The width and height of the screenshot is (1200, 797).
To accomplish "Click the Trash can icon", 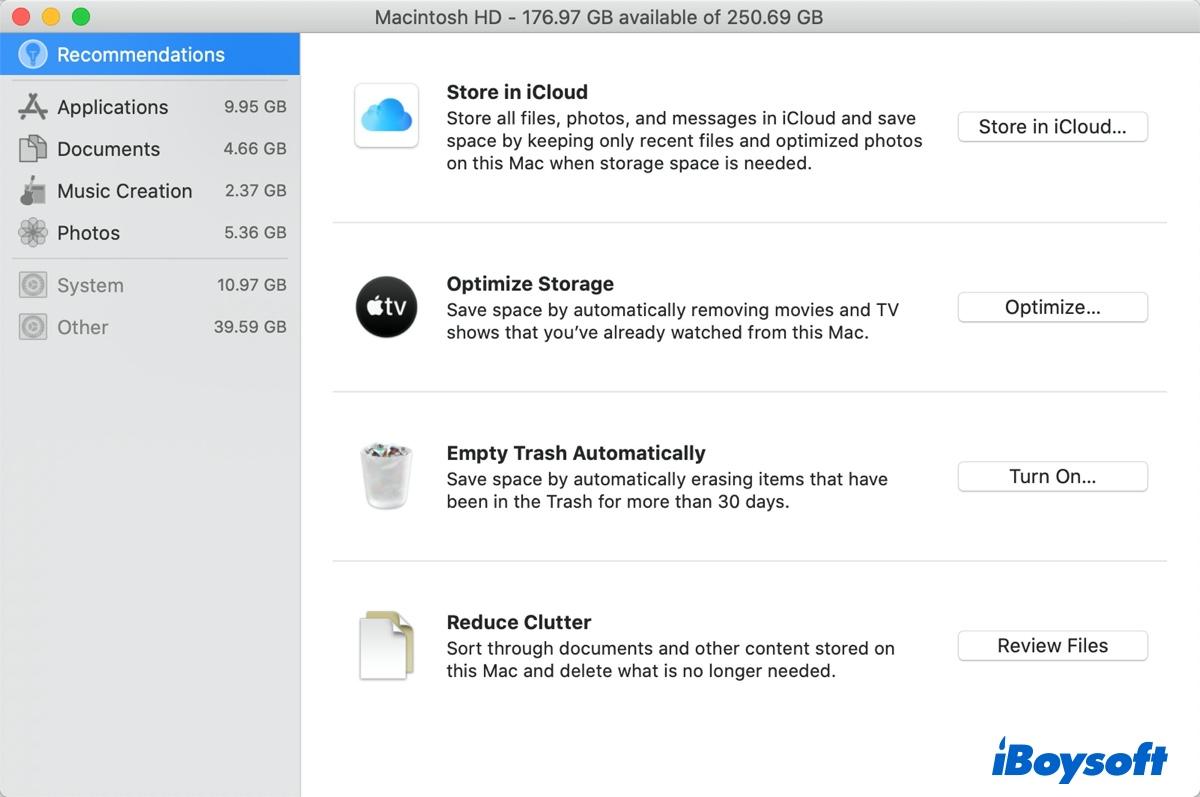I will (386, 476).
